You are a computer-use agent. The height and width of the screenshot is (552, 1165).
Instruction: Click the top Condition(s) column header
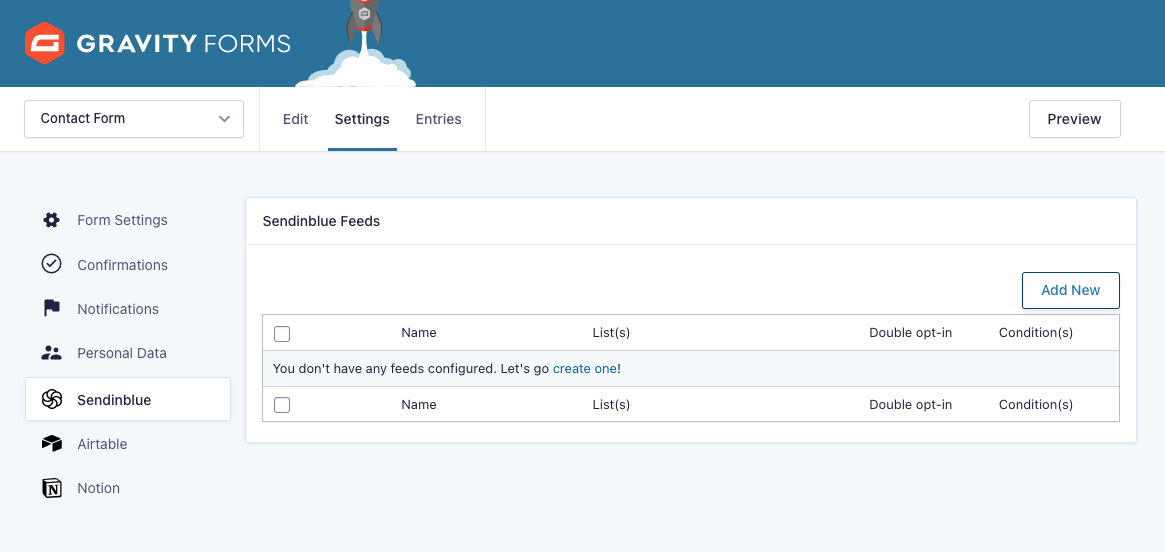coord(1036,333)
